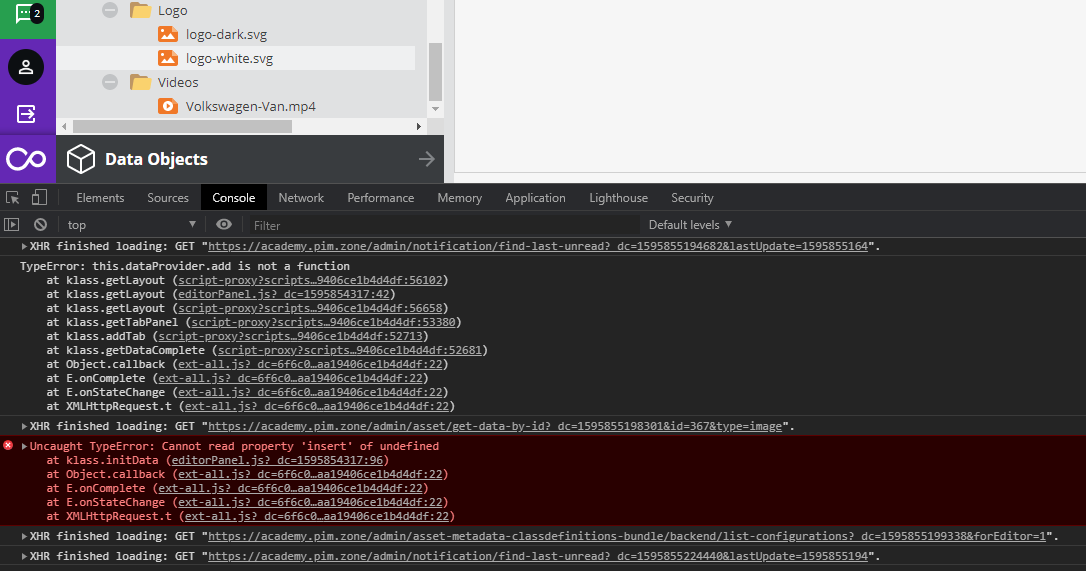Click the Data Objects cube icon
1086x571 pixels.
80,159
